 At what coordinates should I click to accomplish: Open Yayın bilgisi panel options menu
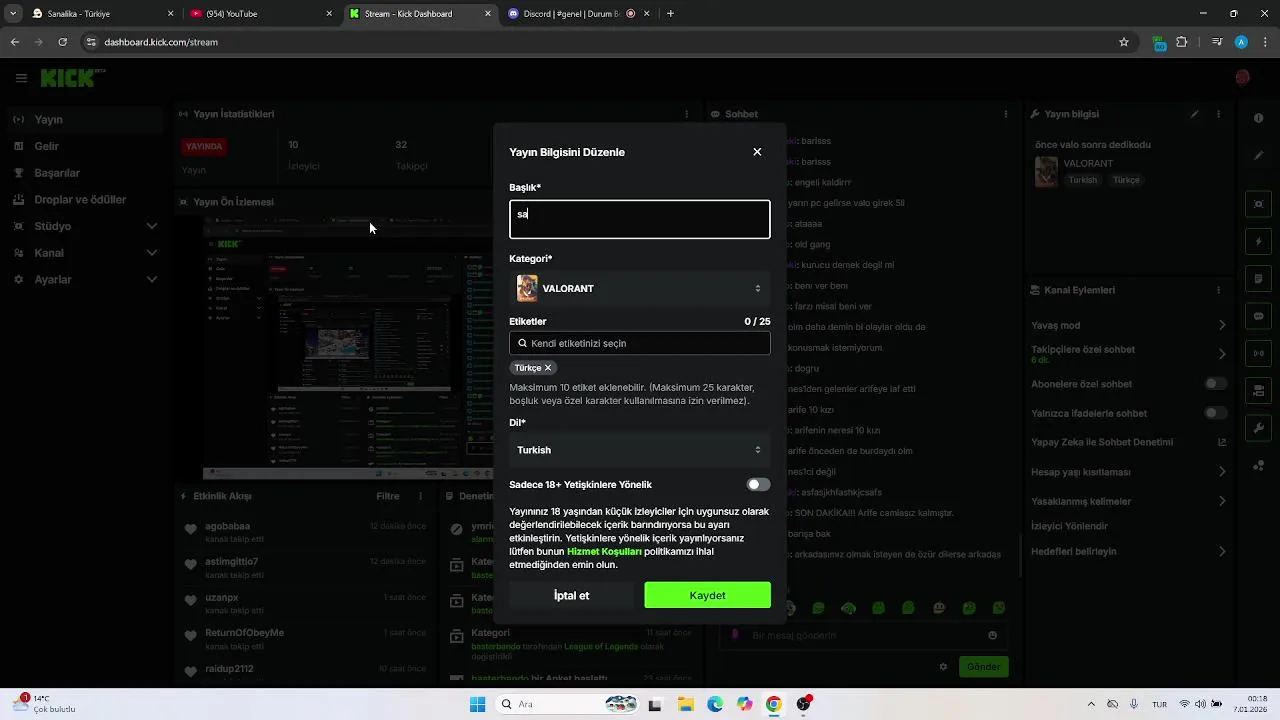(1218, 114)
